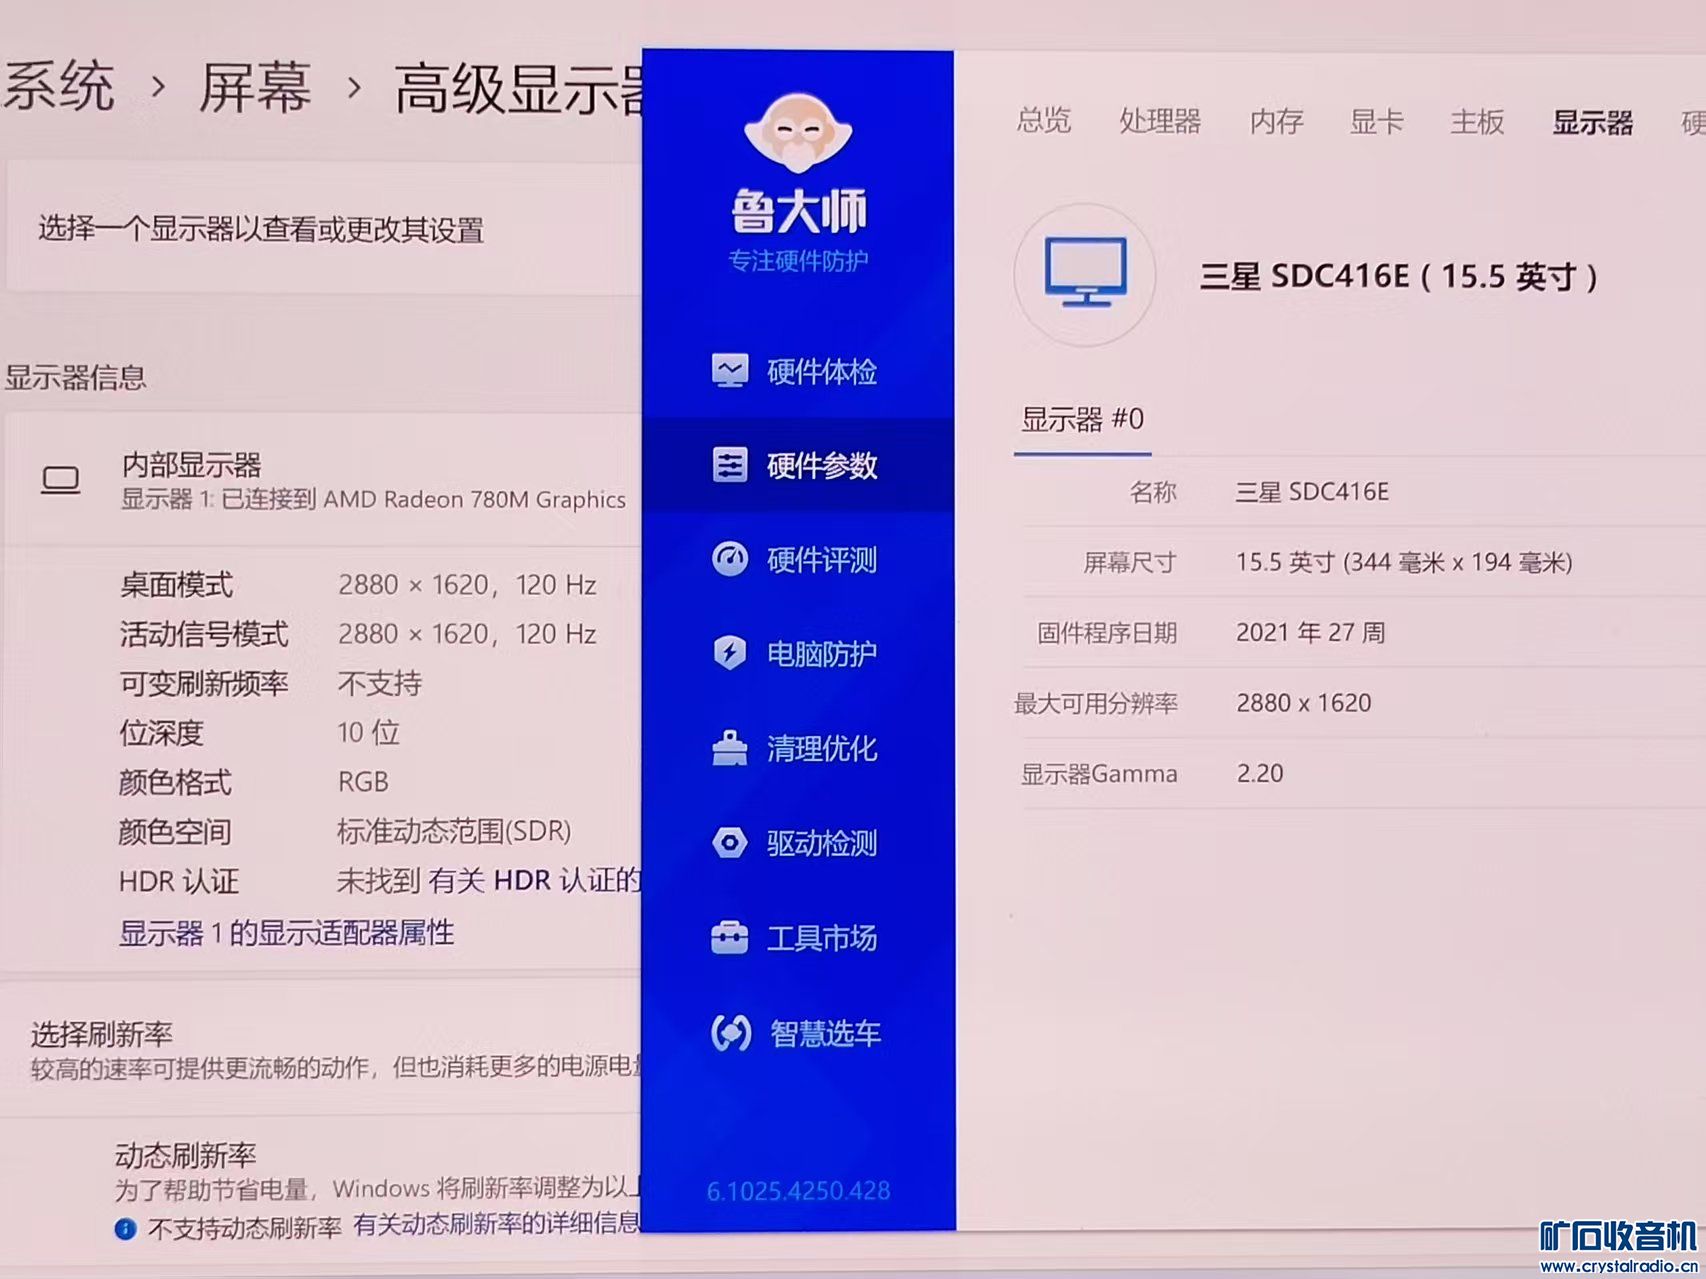Click the internal display laptop icon

point(60,480)
